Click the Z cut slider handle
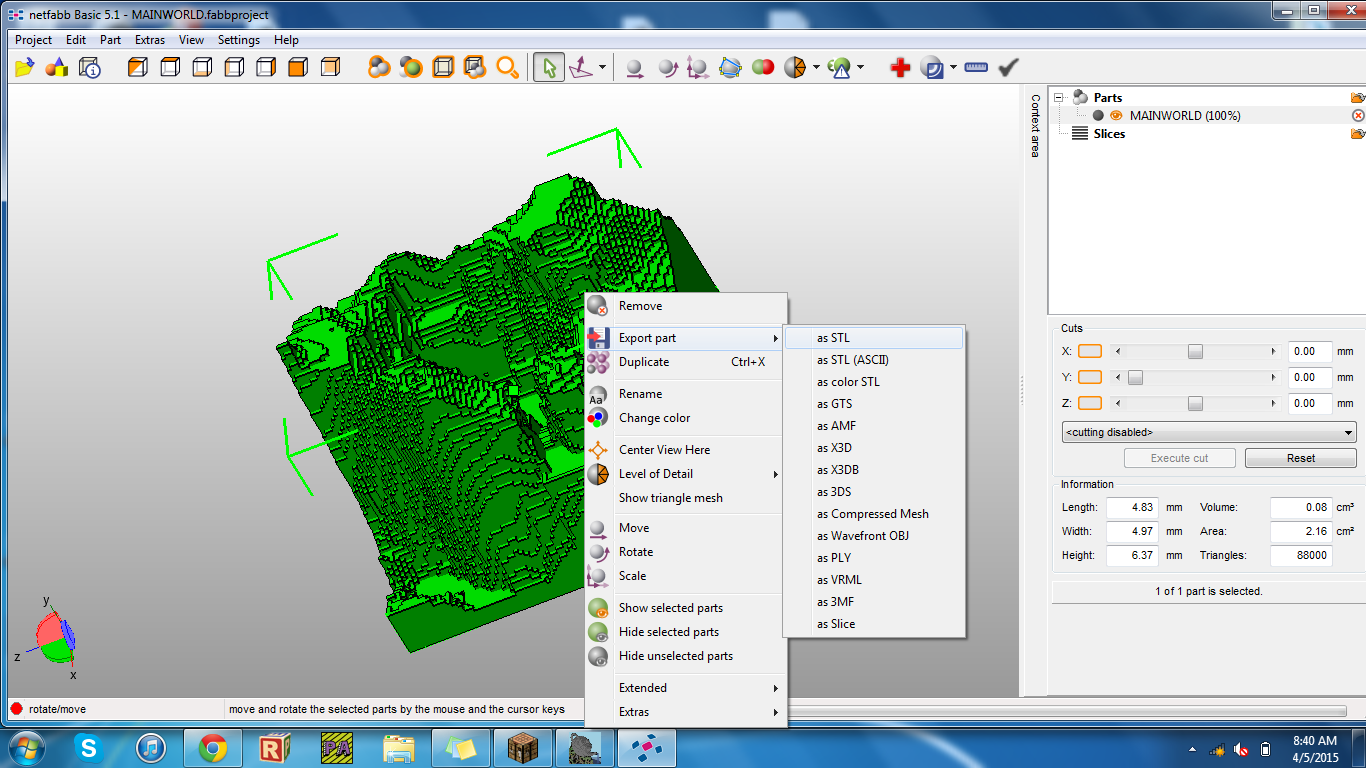Image resolution: width=1366 pixels, height=768 pixels. point(1195,403)
